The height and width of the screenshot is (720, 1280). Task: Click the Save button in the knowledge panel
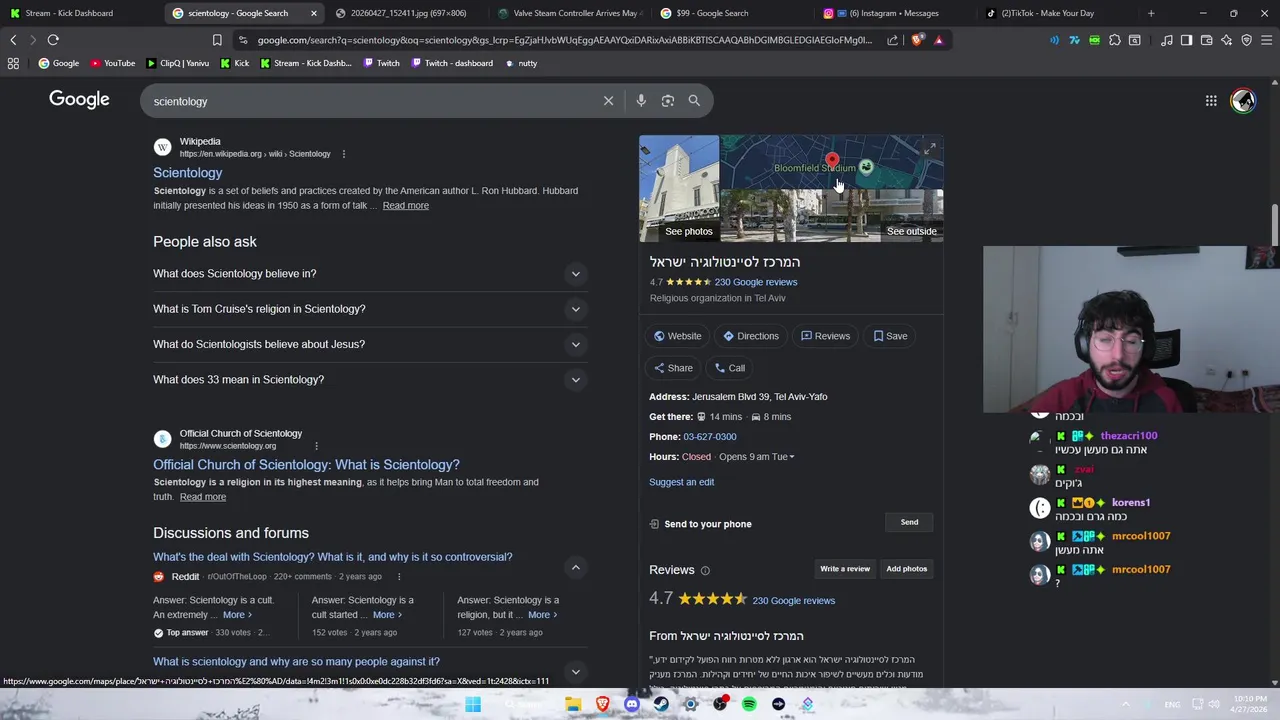pos(890,336)
